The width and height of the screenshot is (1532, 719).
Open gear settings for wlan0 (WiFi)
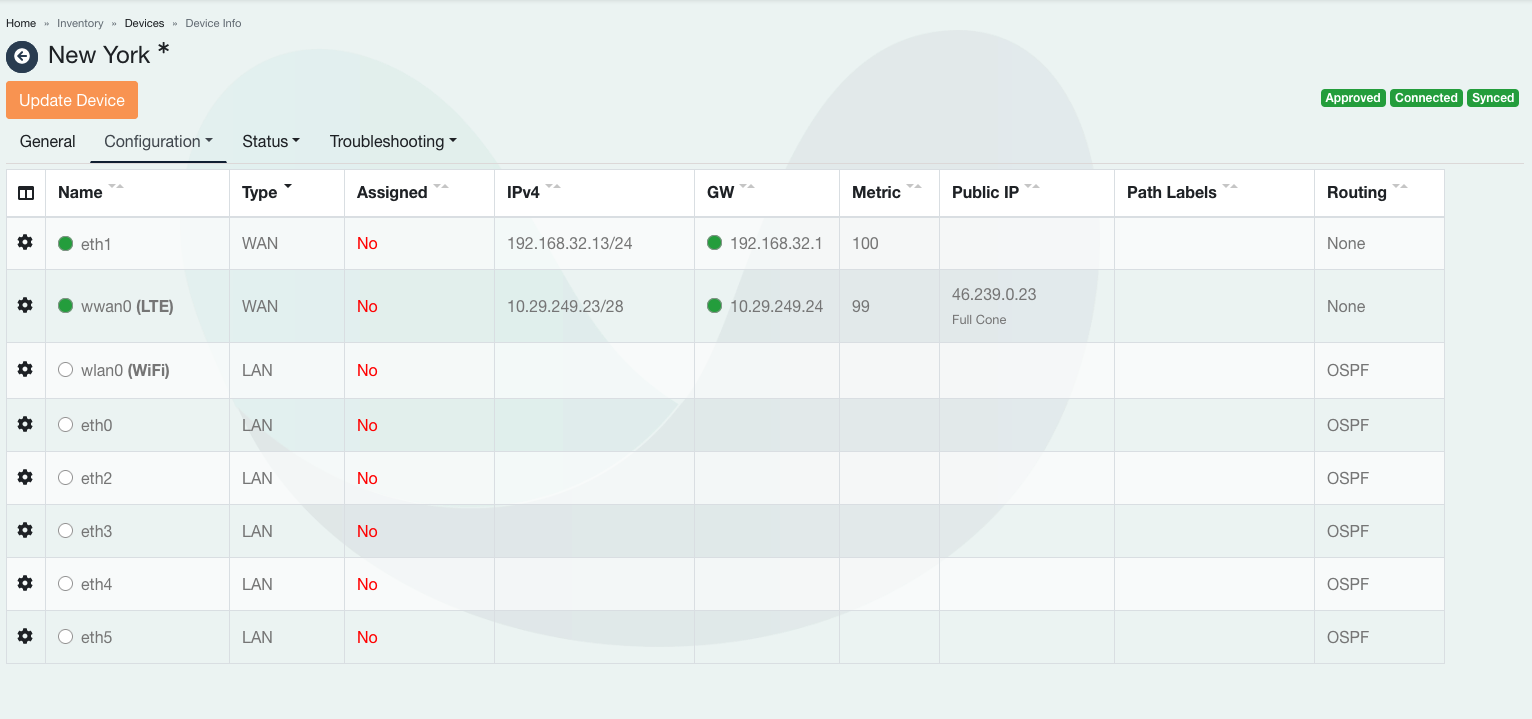click(26, 370)
